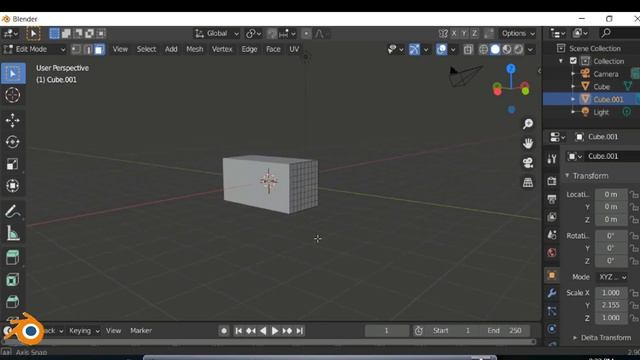
Task: Select the Annotate tool
Action: [x=13, y=211]
